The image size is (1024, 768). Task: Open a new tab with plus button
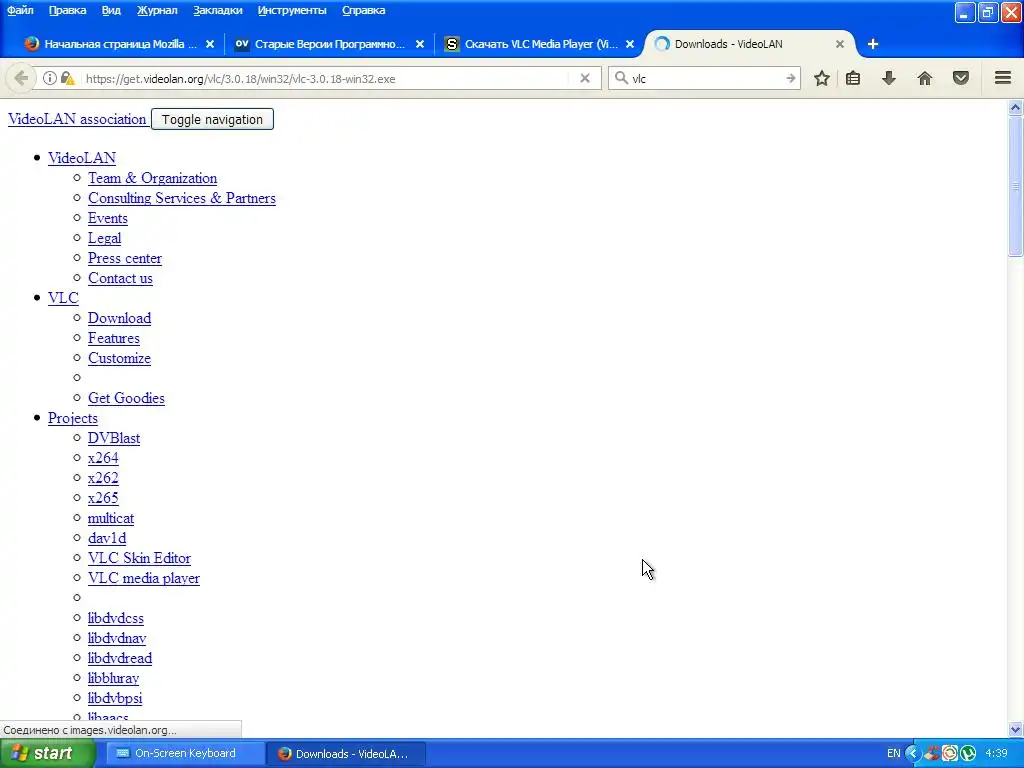coord(872,44)
